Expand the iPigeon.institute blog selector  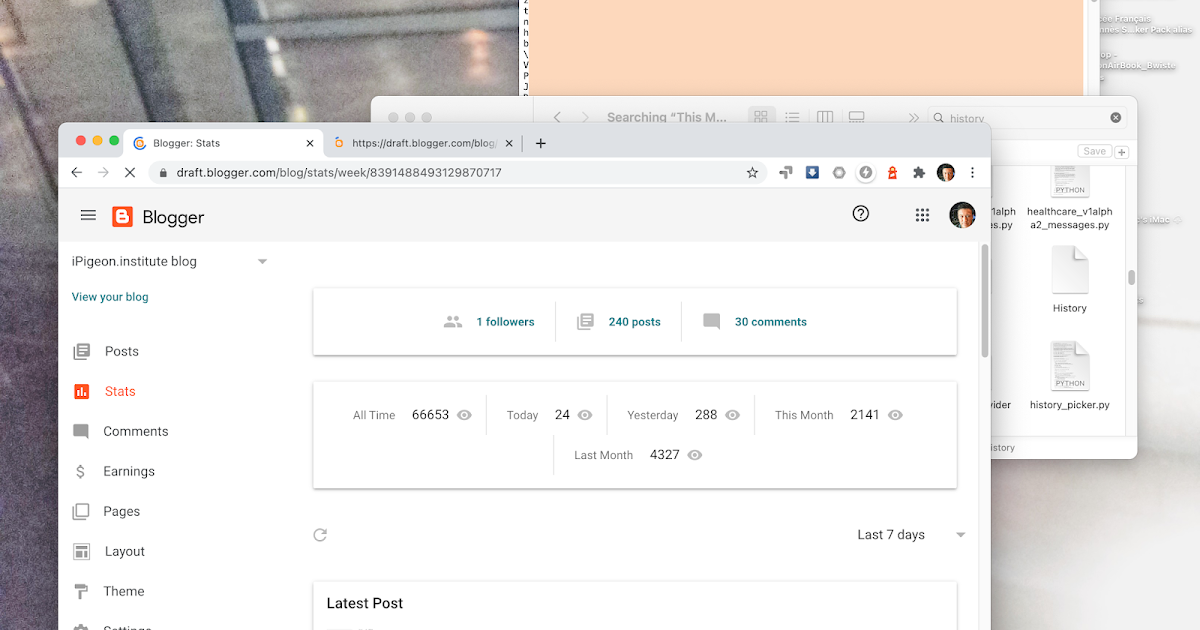(x=262, y=262)
